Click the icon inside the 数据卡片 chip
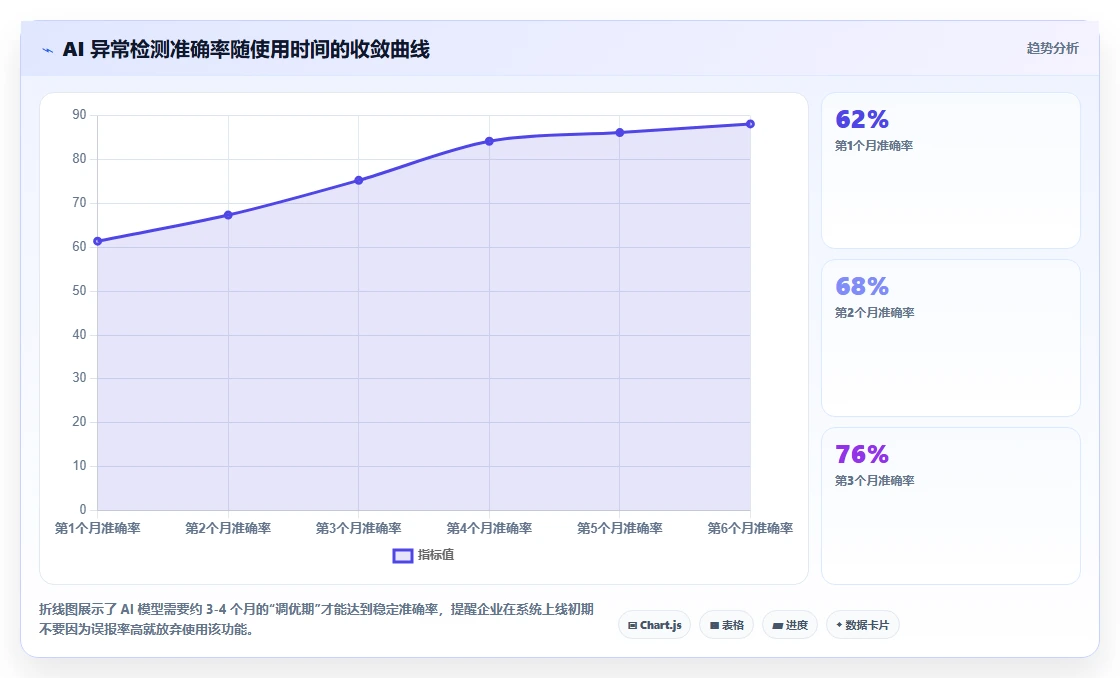 tap(839, 625)
